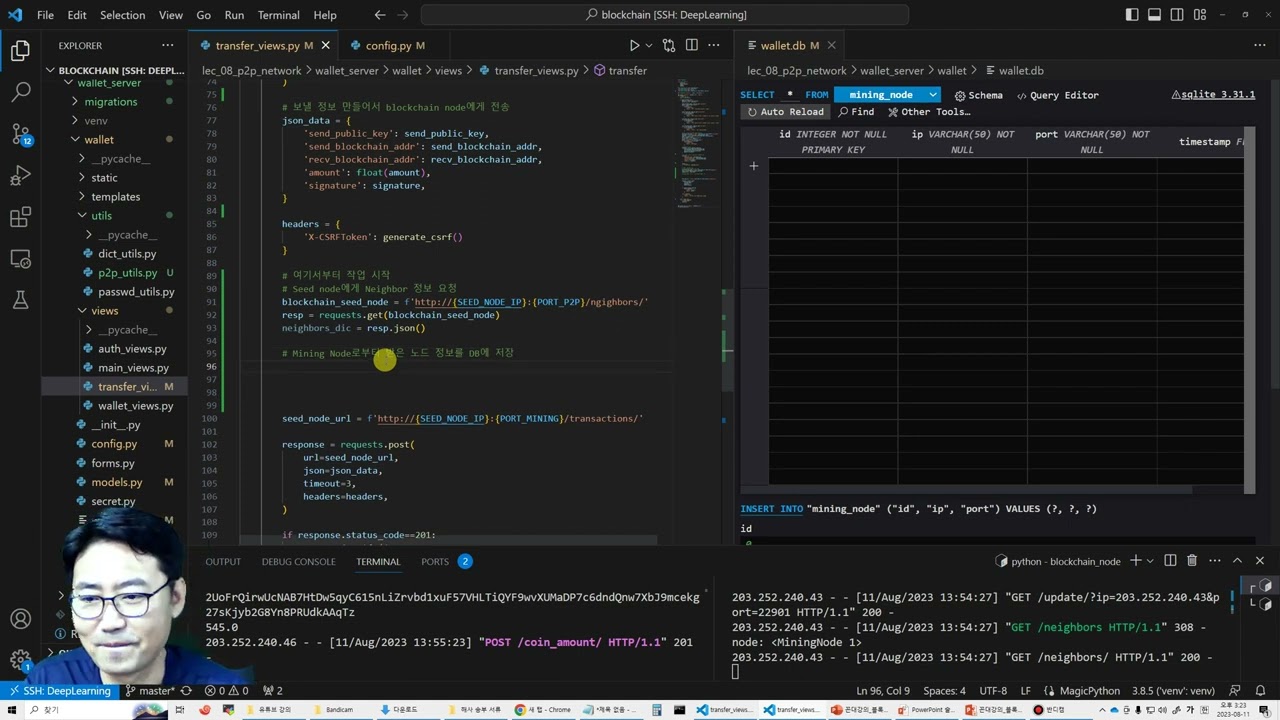
Task: Open p2p_utils.py in the explorer
Action: click(127, 273)
